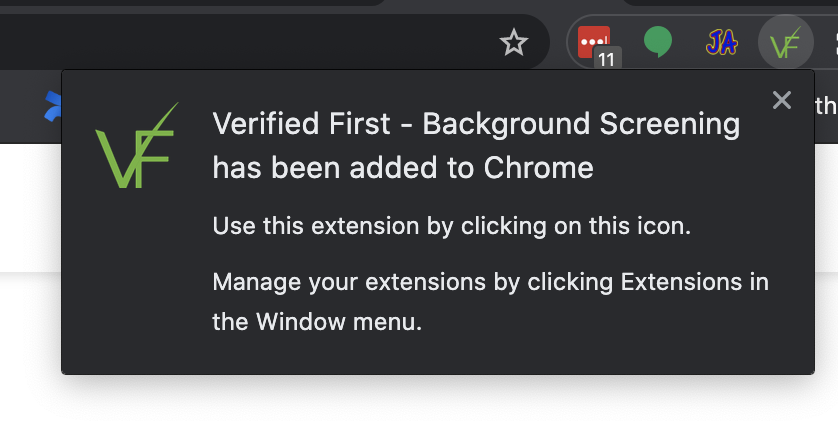Open the Chrome menu at toolbar's far right
Screen dimensions: 838x438
click(835, 42)
